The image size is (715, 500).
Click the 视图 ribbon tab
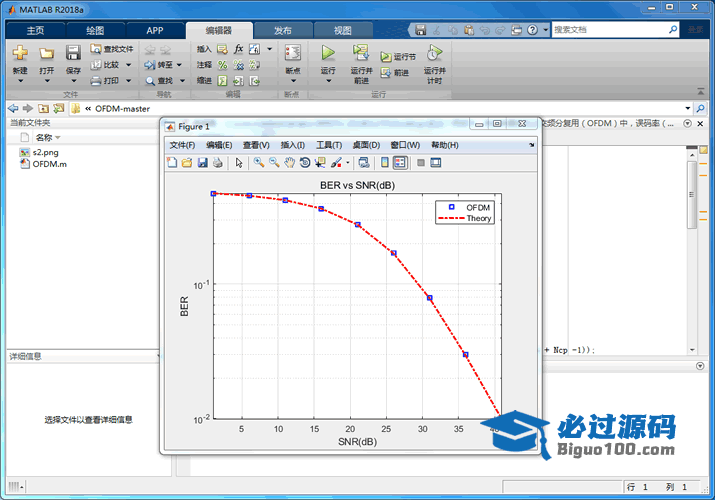[342, 31]
